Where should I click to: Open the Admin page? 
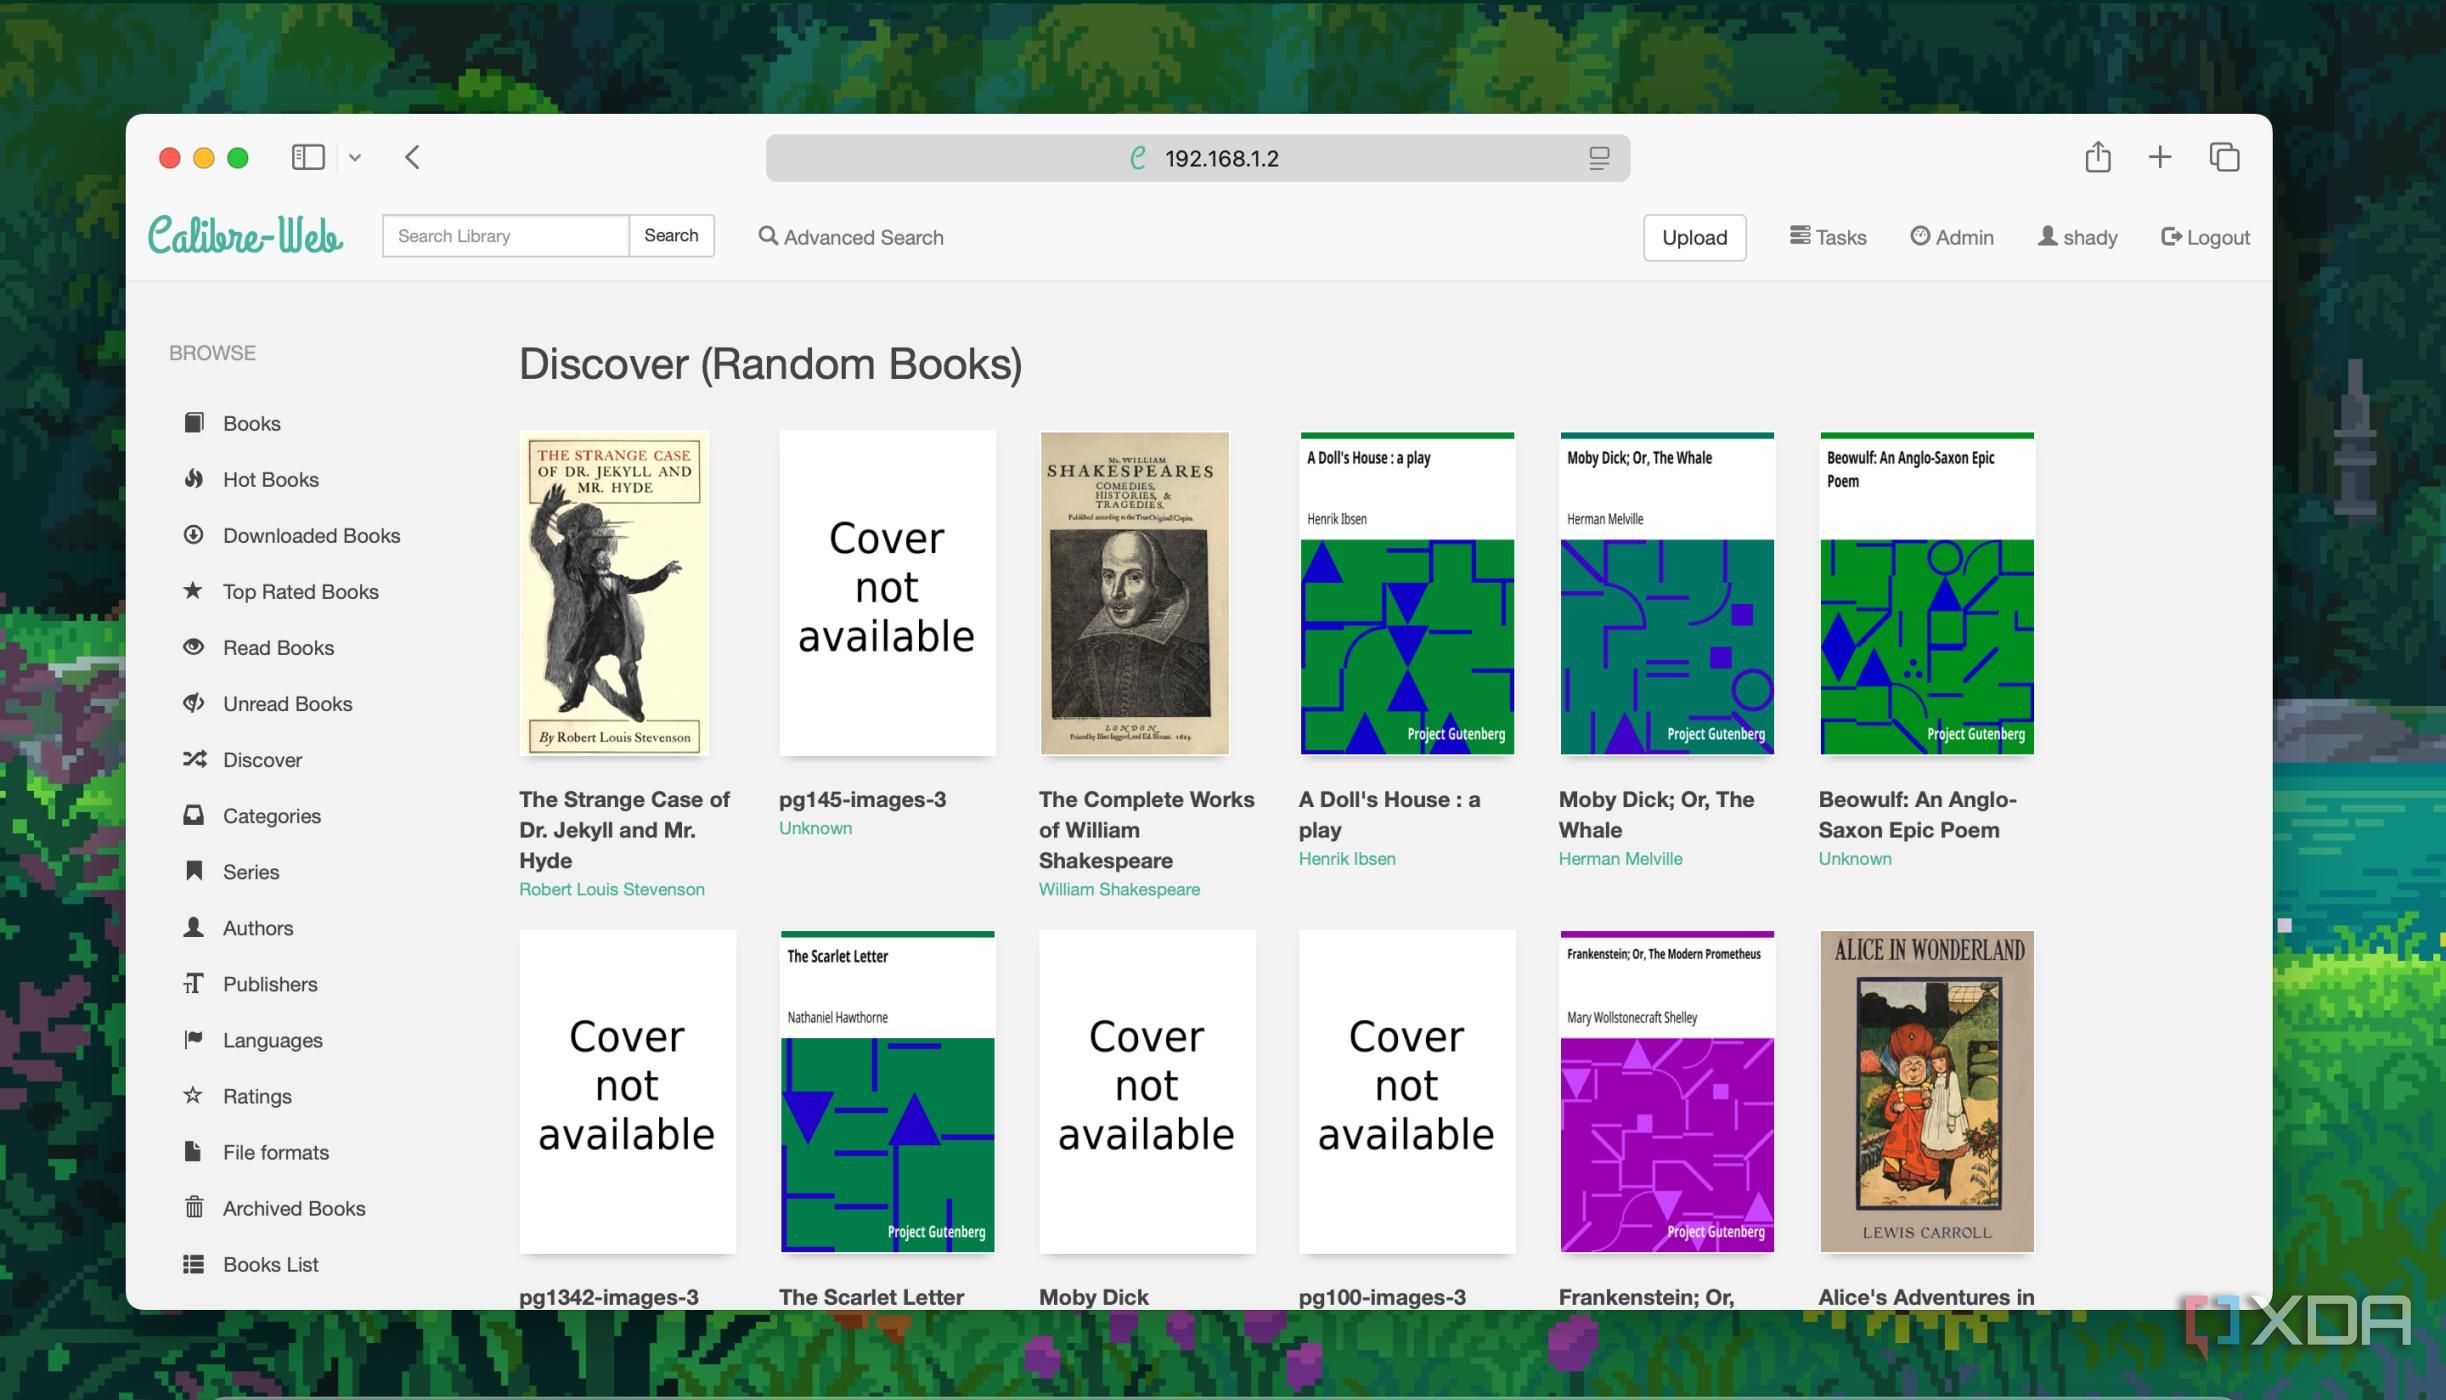pos(1952,237)
